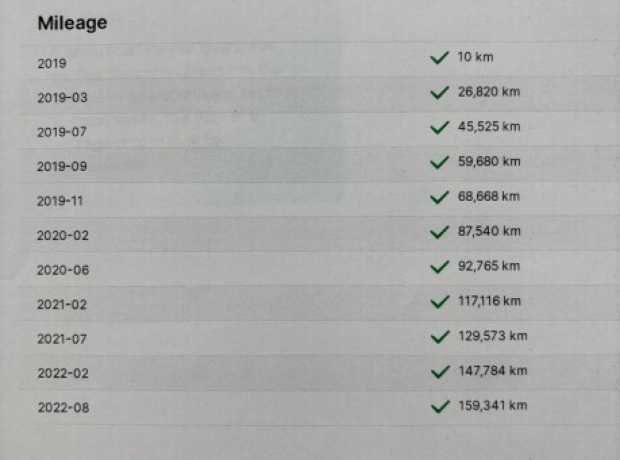Click the Mileage section heading
620x460 pixels.
(72, 23)
